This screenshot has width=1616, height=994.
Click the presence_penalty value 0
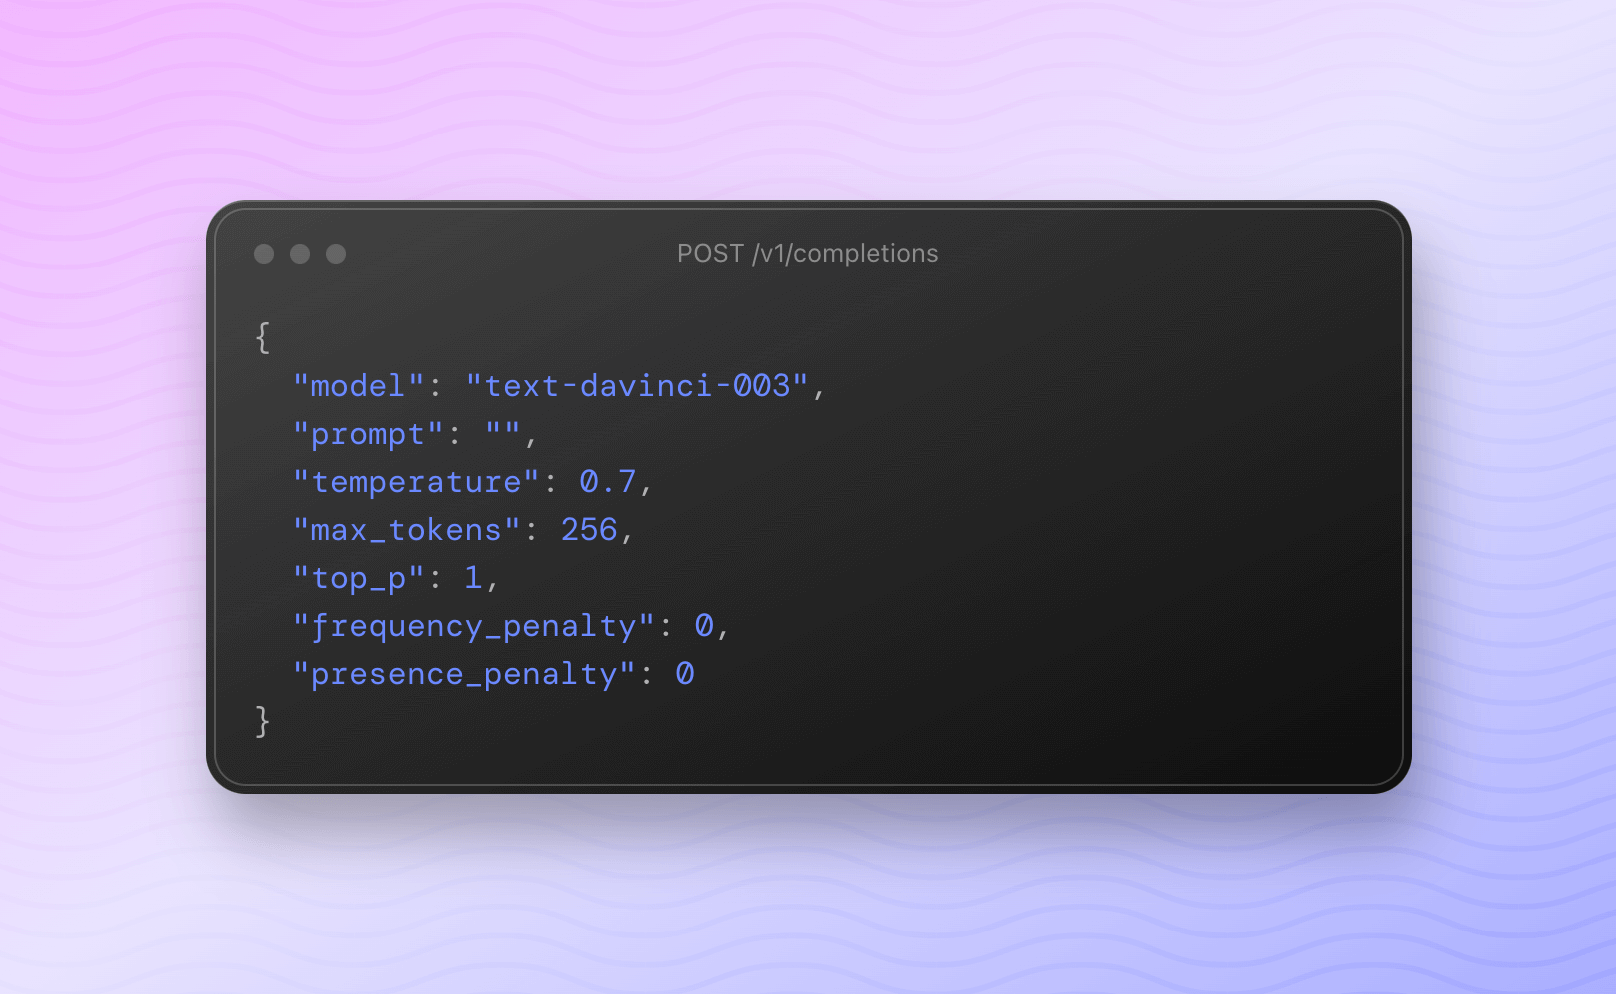point(685,674)
